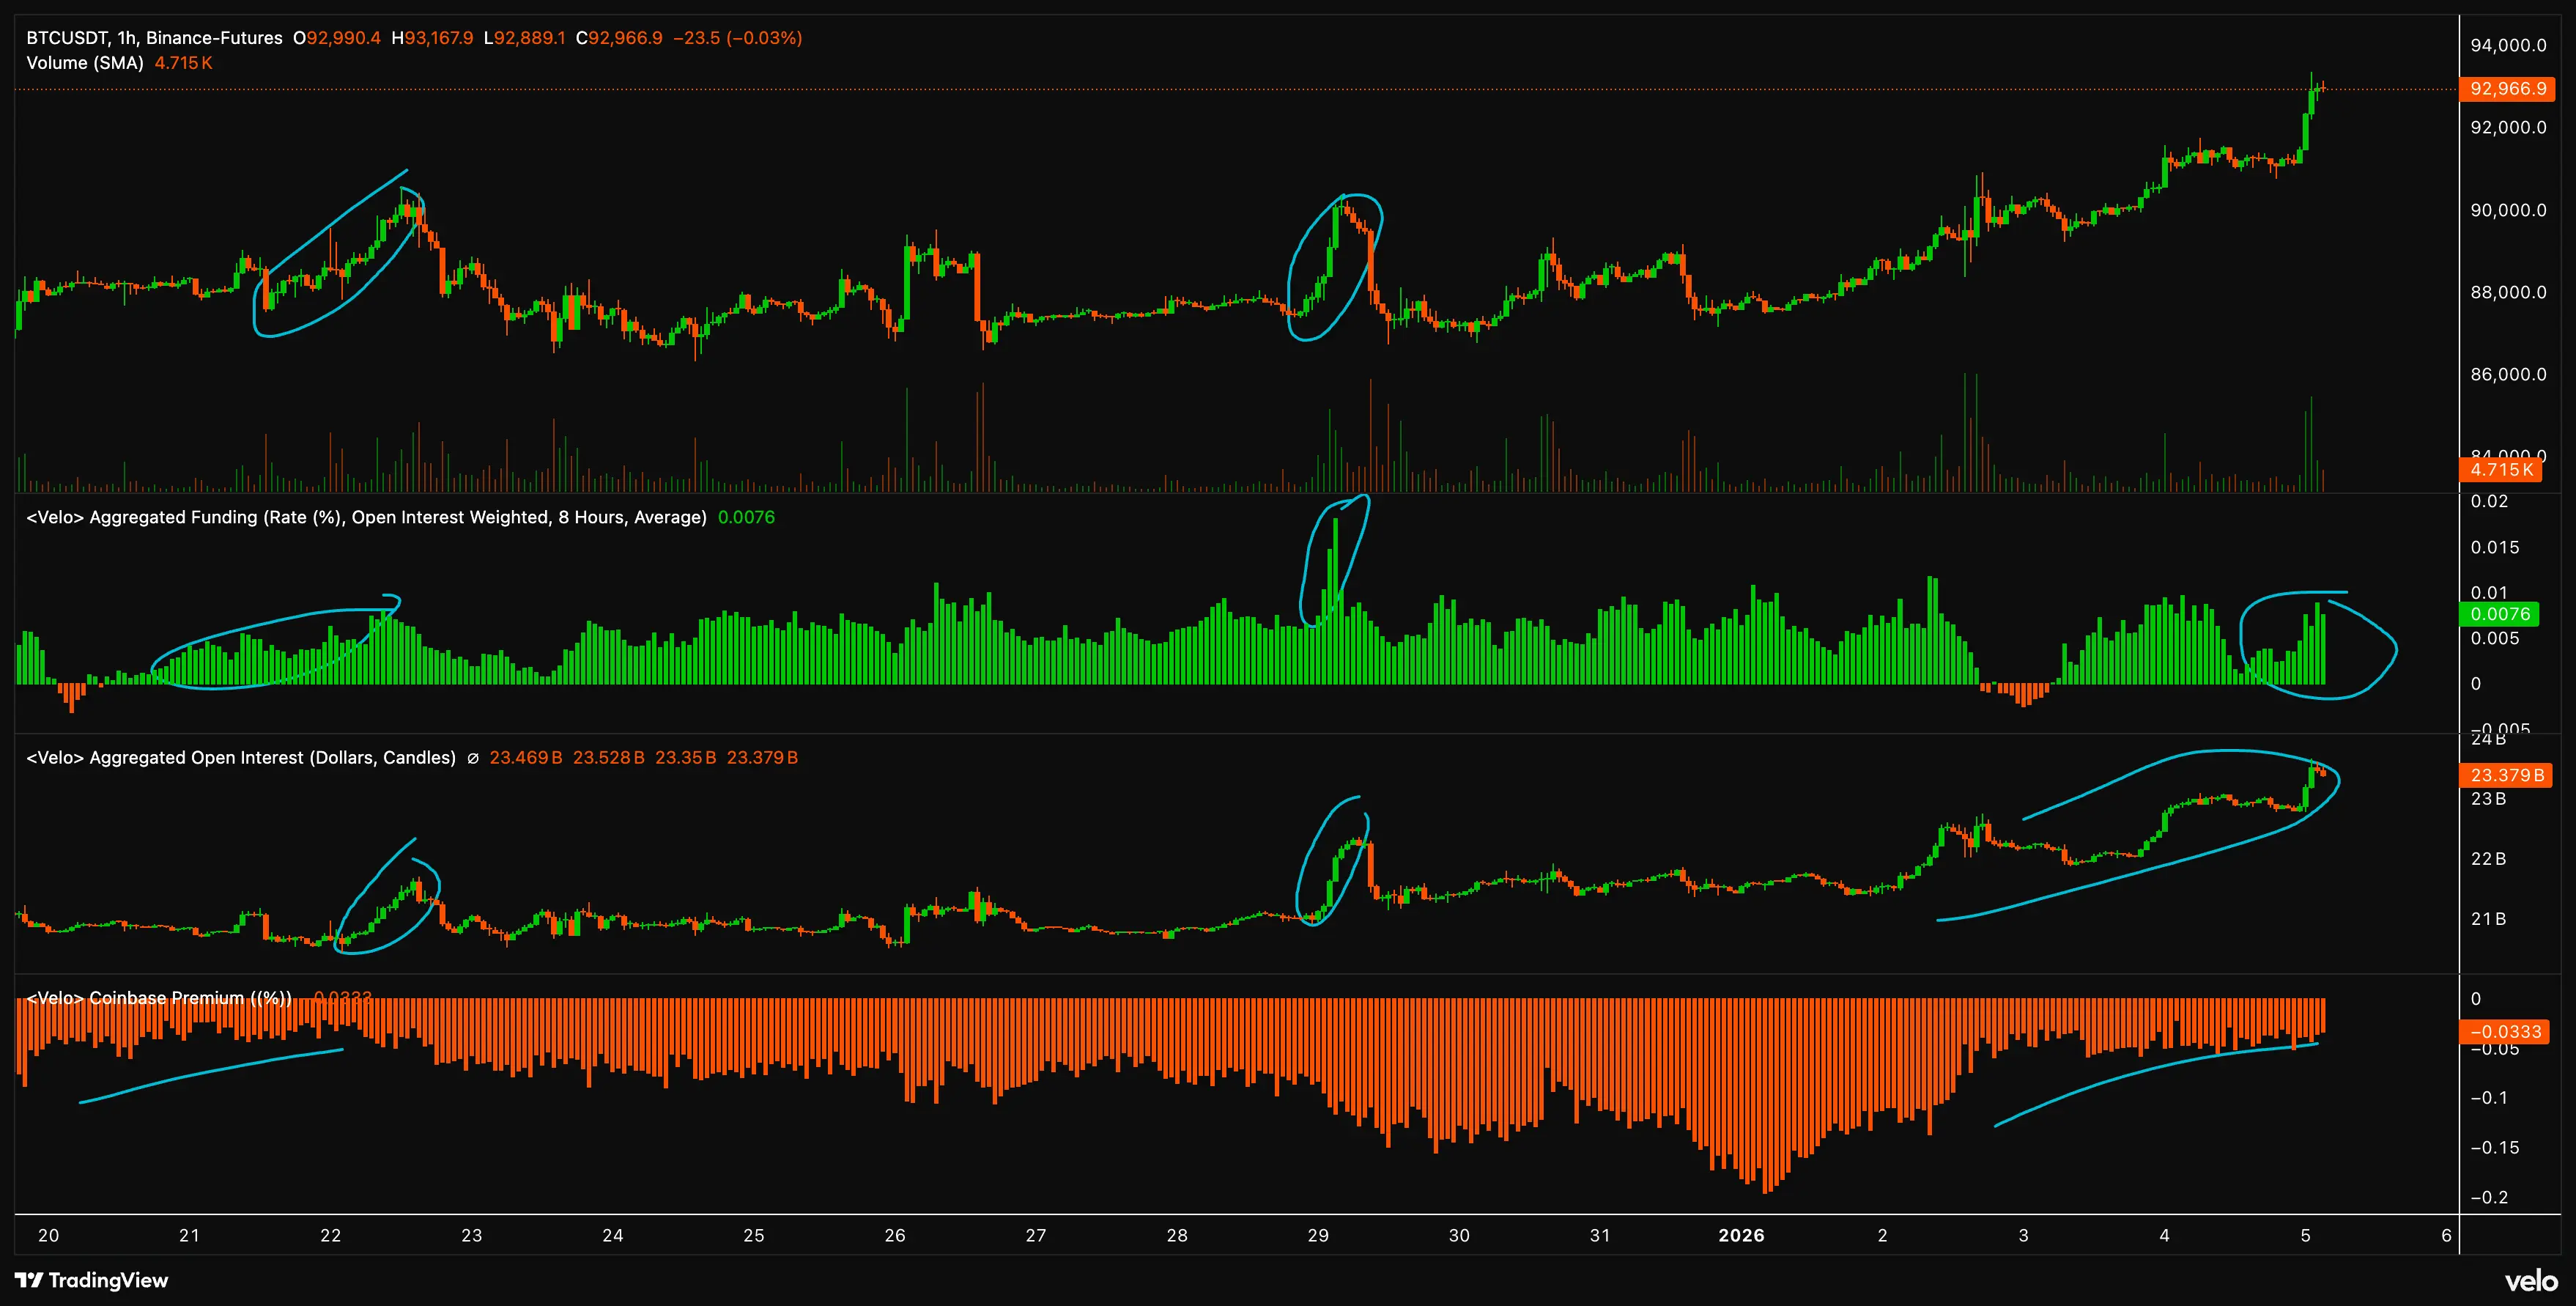Click the −0.15 label on premium axis
This screenshot has width=2576, height=1306.
click(x=2494, y=1147)
